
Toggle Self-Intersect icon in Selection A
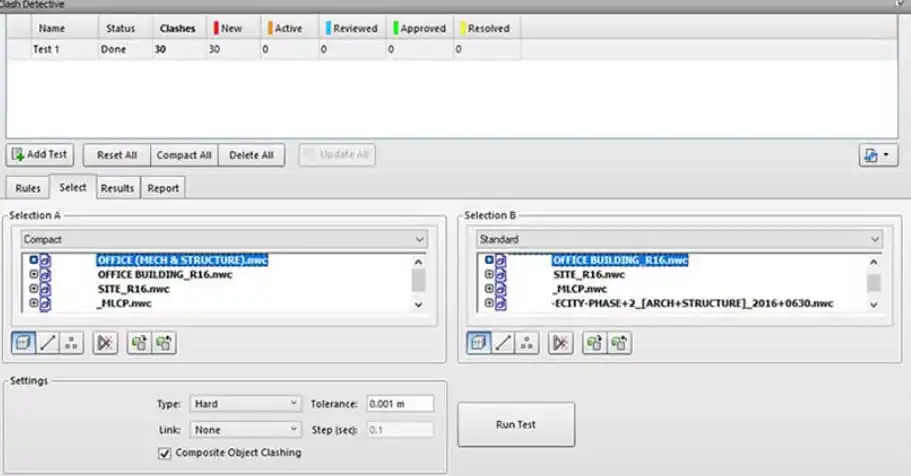pos(105,343)
